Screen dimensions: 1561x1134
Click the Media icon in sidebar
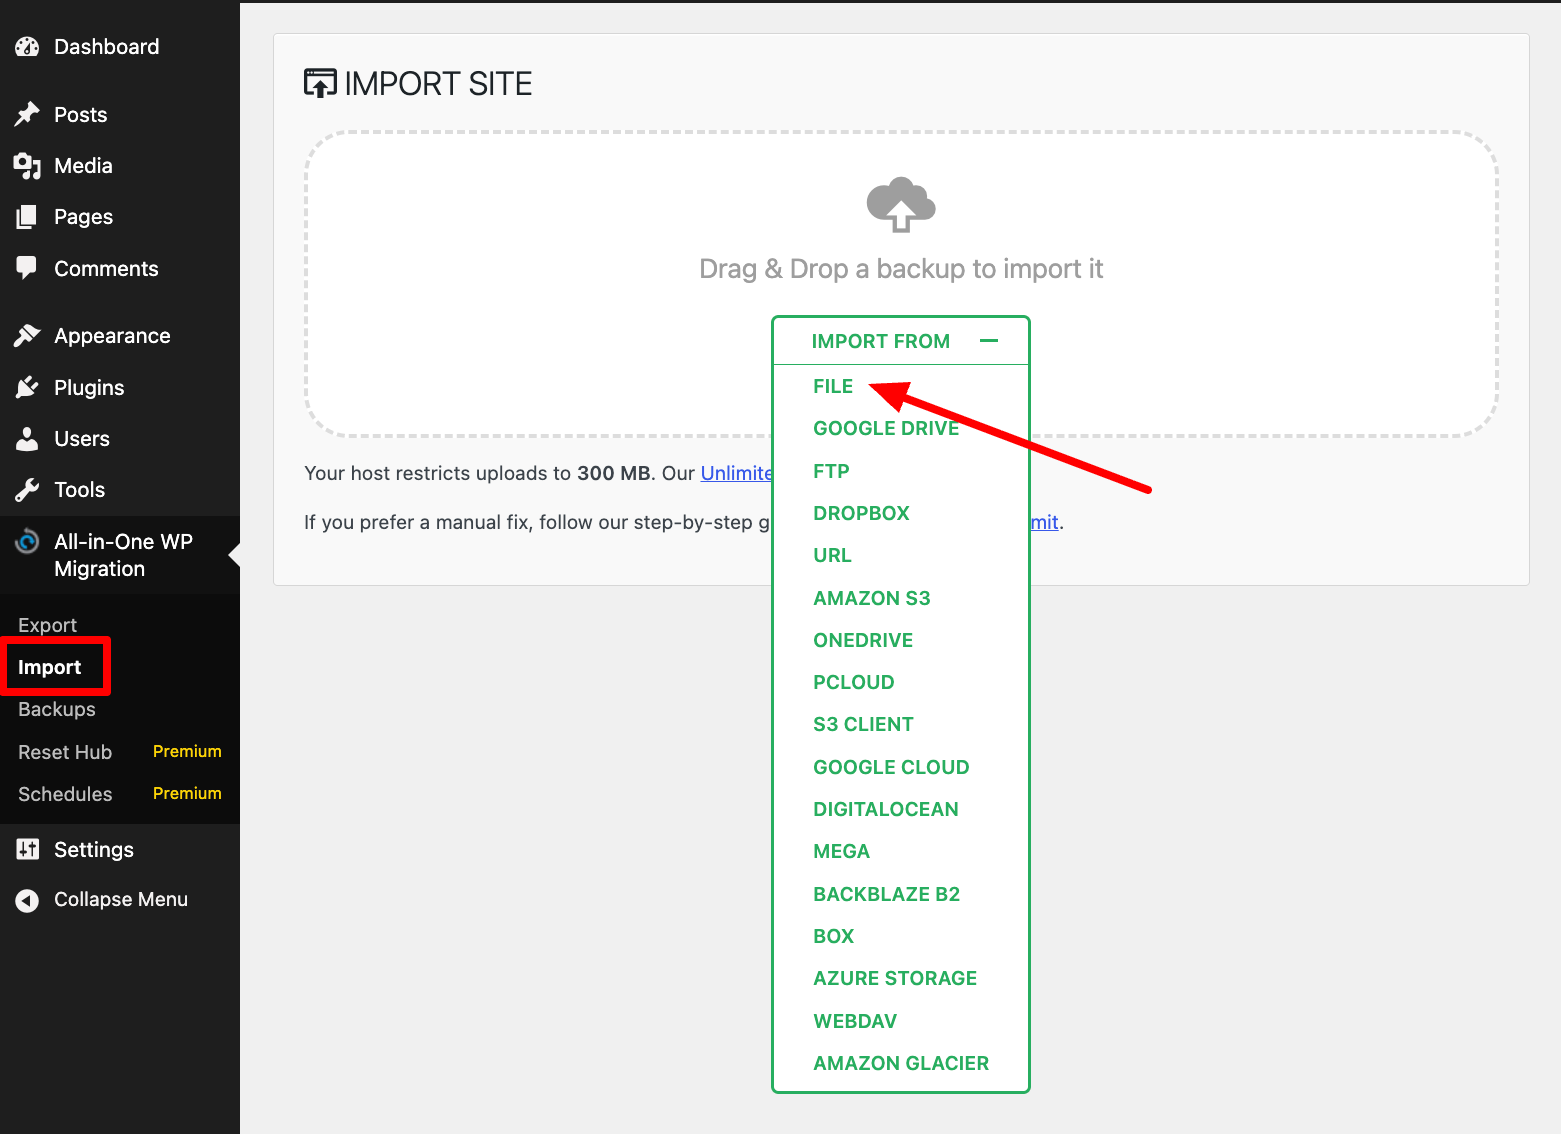coord(27,166)
